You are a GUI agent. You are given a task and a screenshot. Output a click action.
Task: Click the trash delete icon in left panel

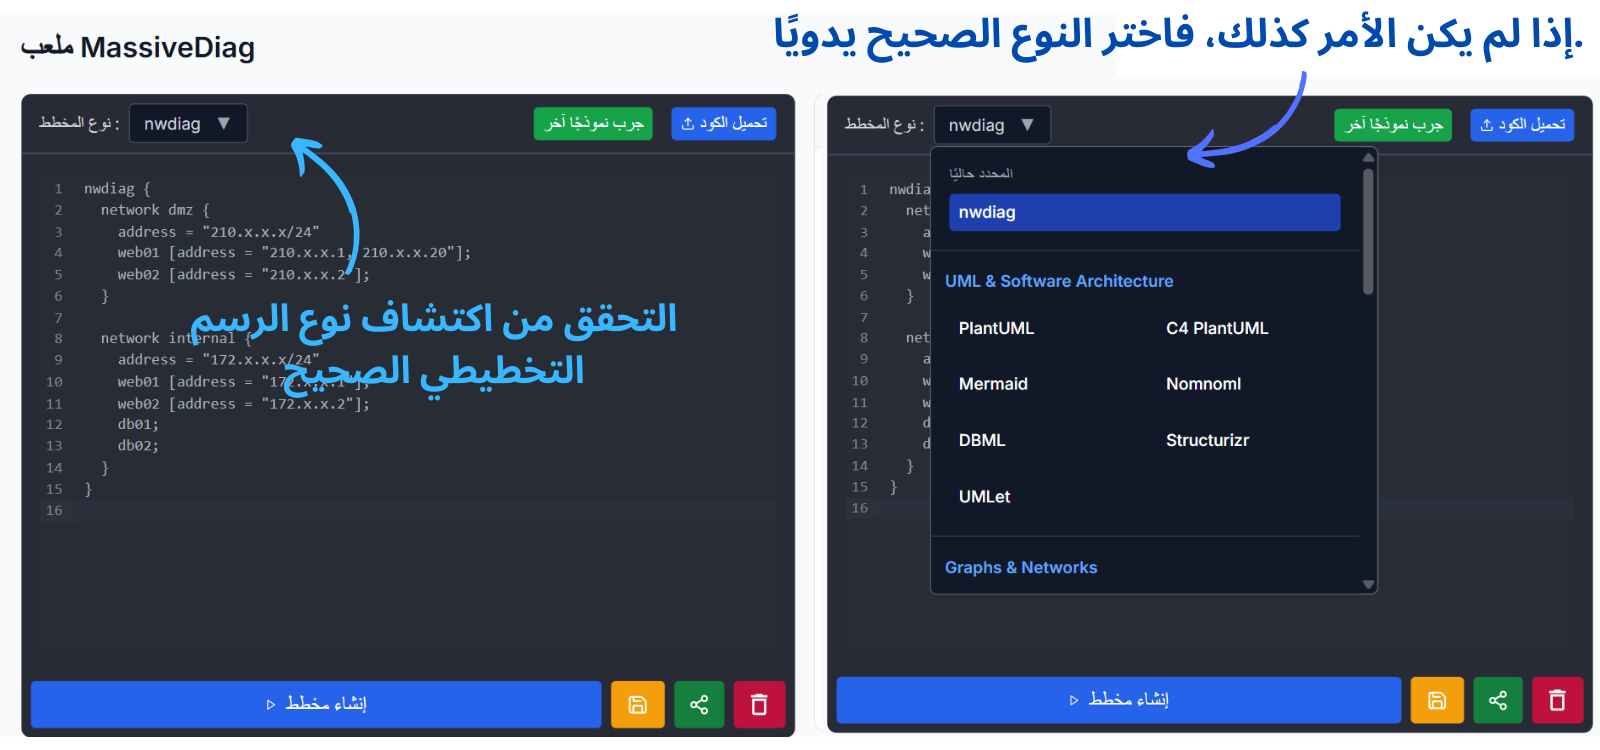point(759,705)
